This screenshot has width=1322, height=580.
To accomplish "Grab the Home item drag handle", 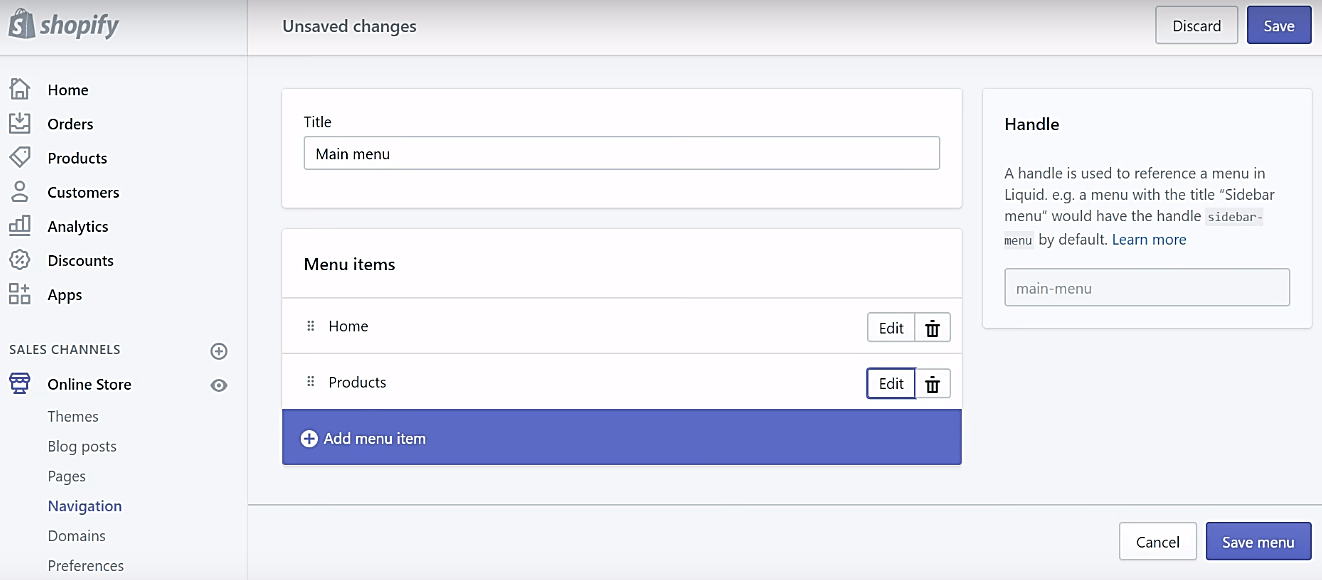I will (x=310, y=326).
